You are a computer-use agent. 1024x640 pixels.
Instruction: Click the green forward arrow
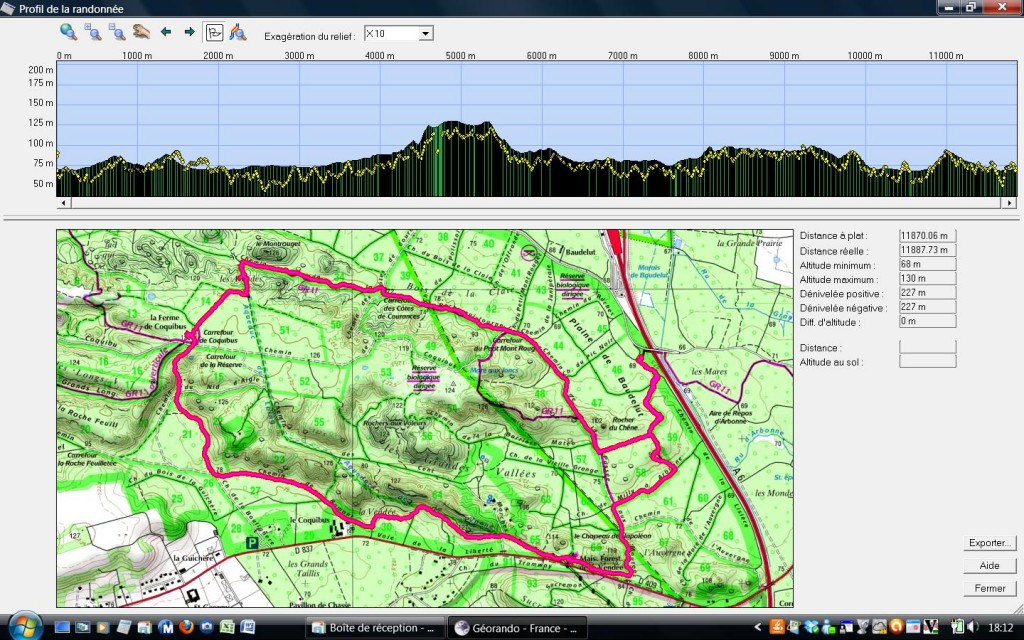tap(189, 32)
